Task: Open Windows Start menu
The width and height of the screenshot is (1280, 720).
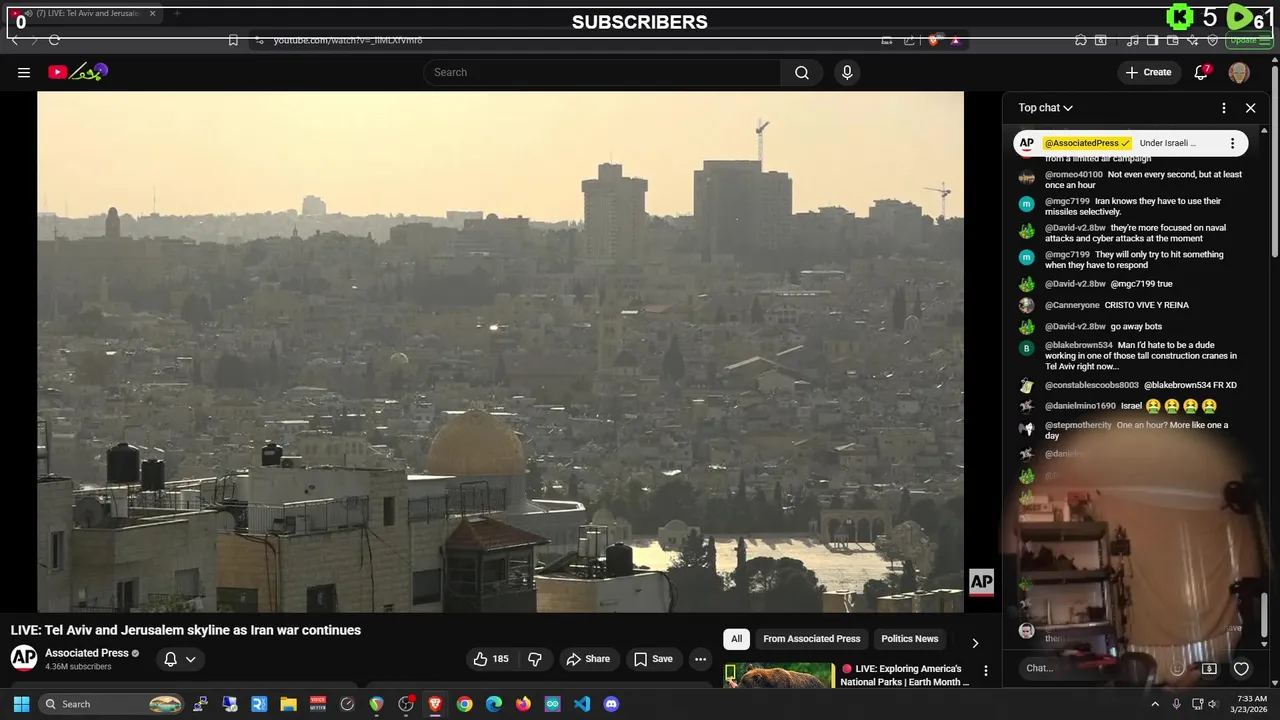Action: 21,704
